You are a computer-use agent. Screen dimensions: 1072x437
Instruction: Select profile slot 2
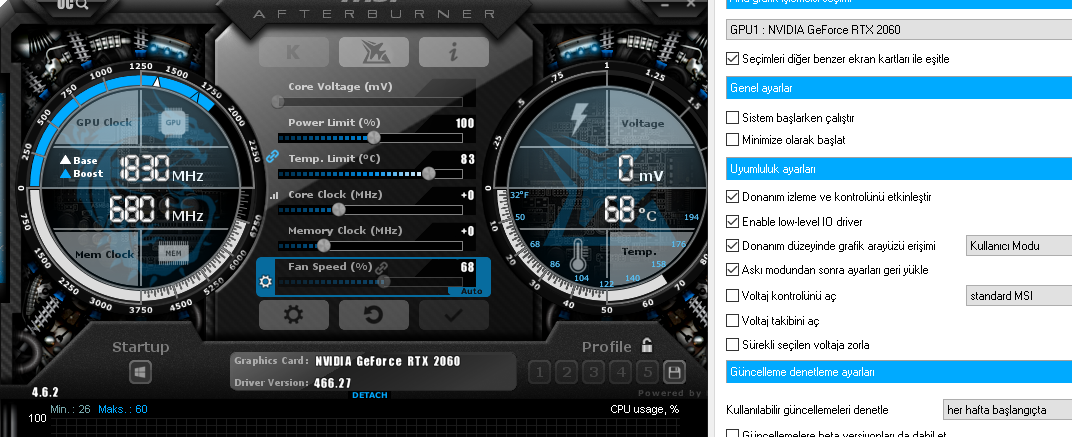click(567, 373)
